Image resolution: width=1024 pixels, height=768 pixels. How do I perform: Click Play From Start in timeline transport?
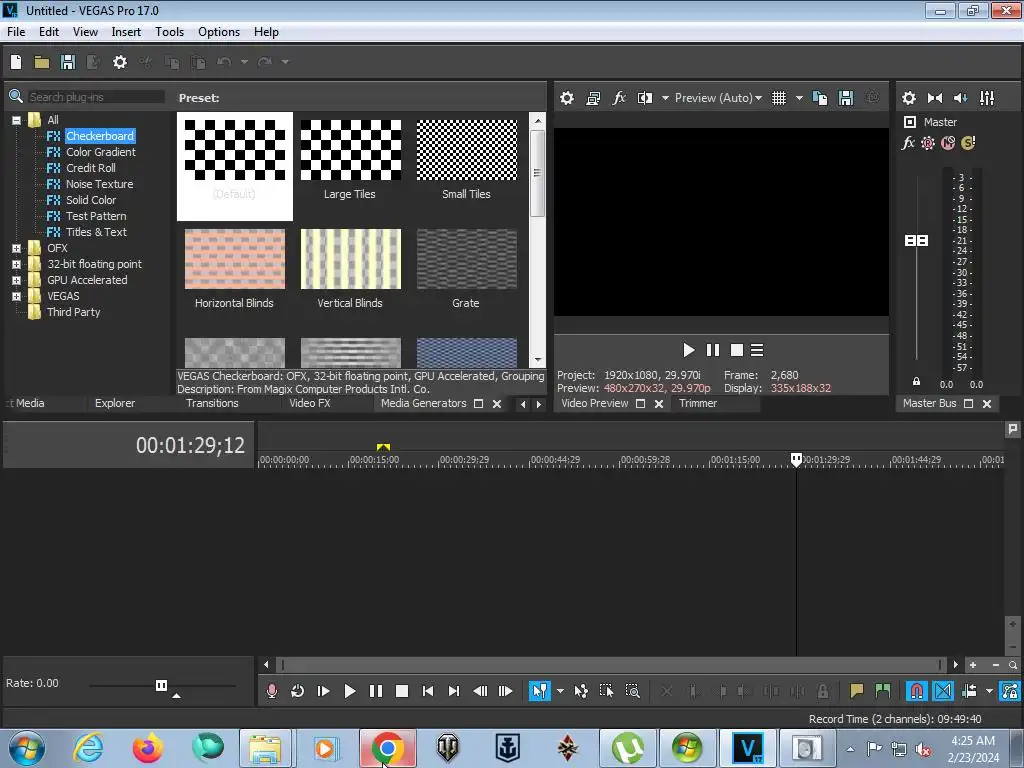pyautogui.click(x=323, y=691)
